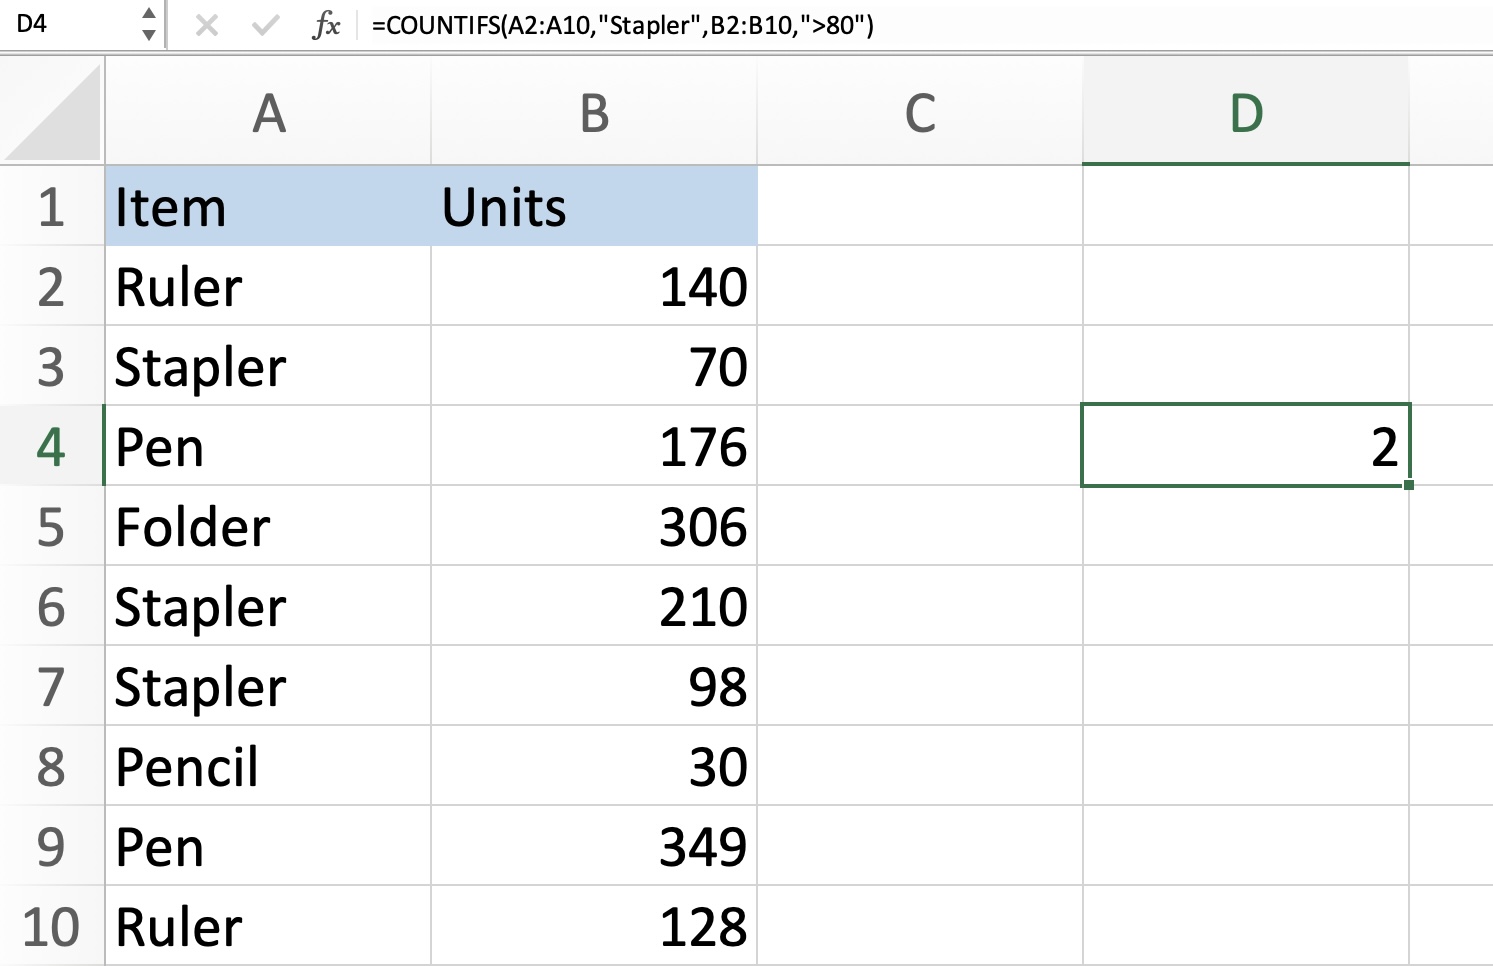Click the cell with value 70
Image resolution: width=1493 pixels, height=966 pixels.
point(594,366)
